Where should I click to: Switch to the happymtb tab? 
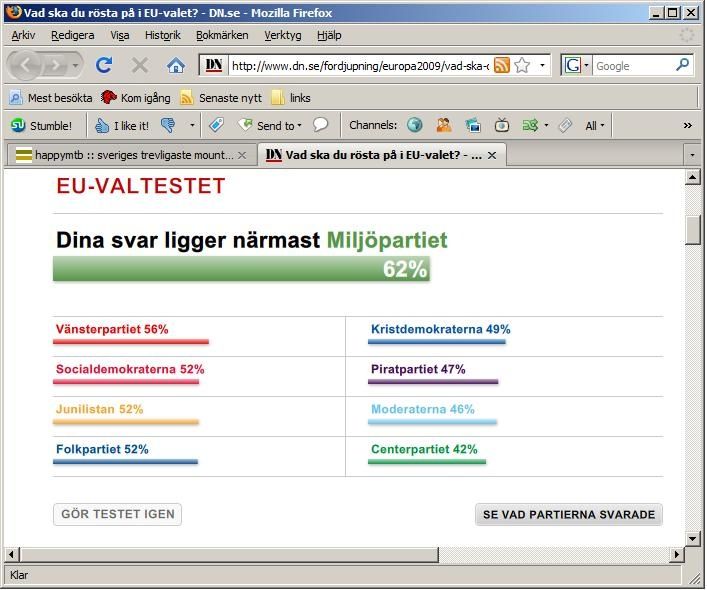coord(131,156)
